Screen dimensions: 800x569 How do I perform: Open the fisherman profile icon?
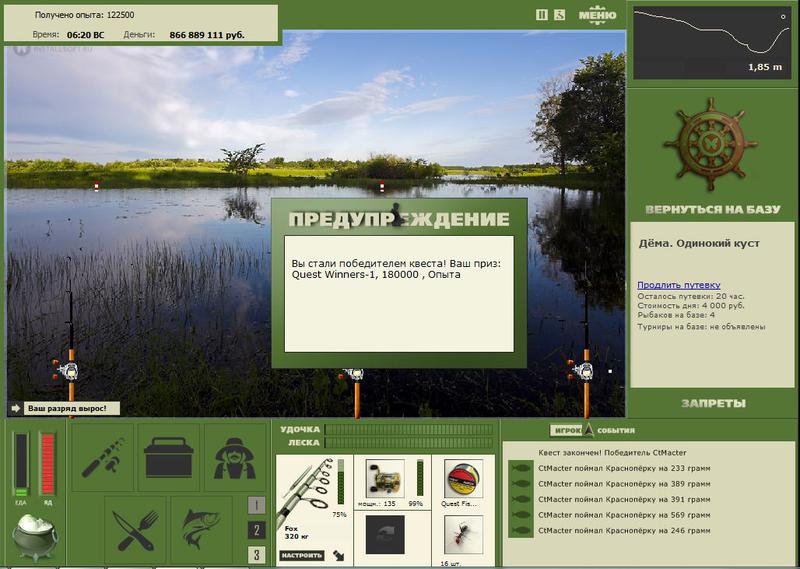point(235,457)
